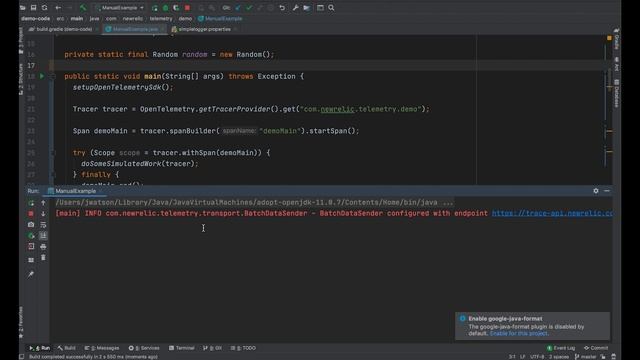The height and width of the screenshot is (360, 640).
Task: Commit changes via green check icon
Action: pos(249,8)
